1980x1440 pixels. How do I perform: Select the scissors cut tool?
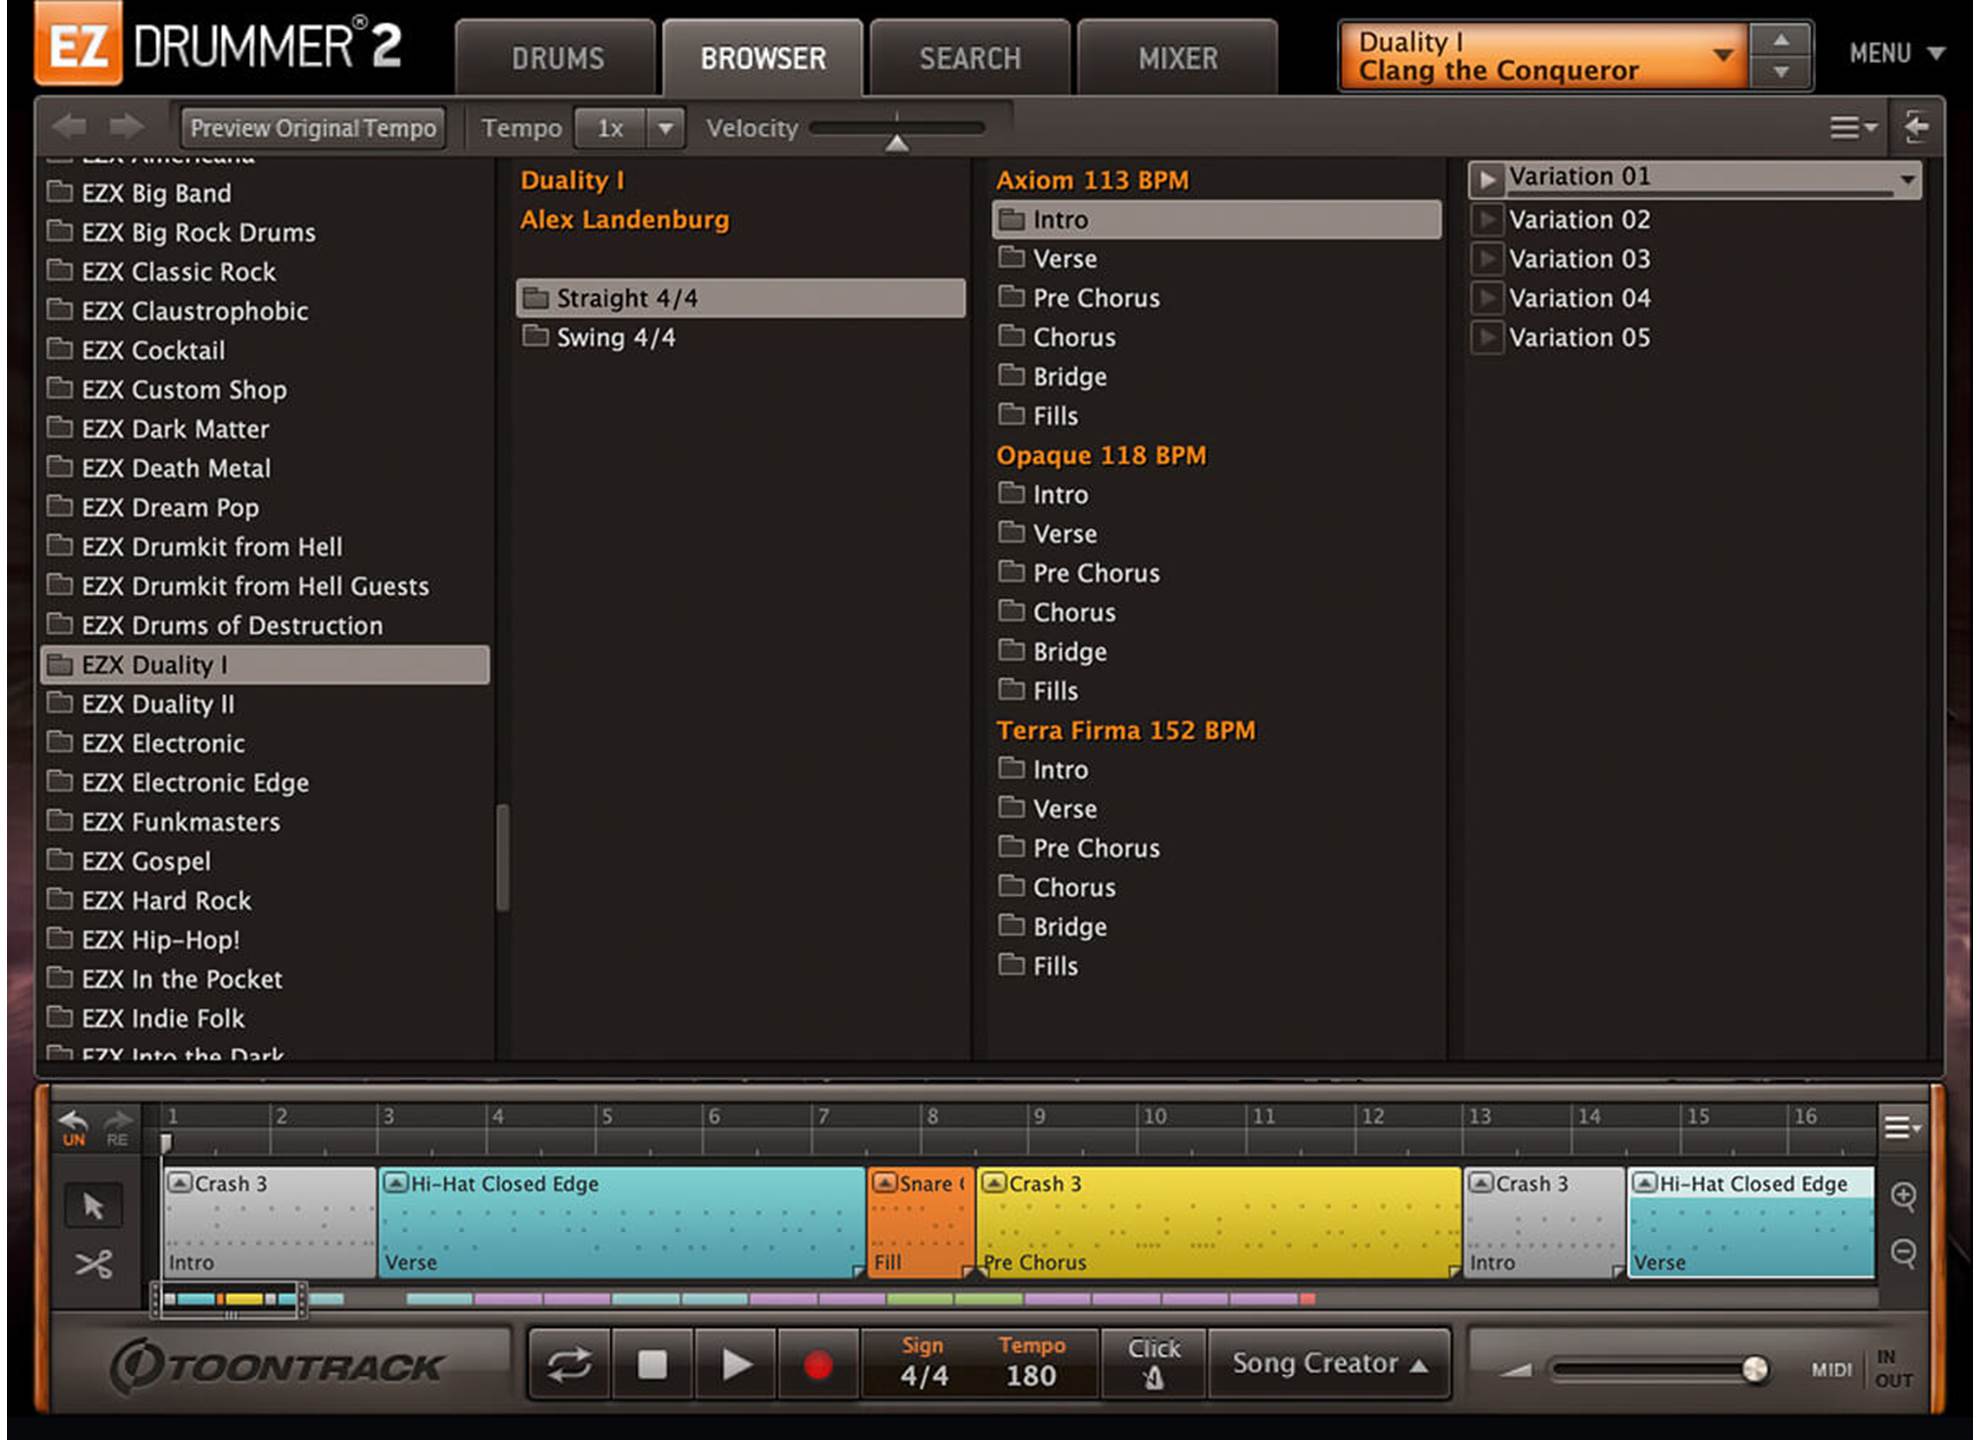tap(93, 1265)
